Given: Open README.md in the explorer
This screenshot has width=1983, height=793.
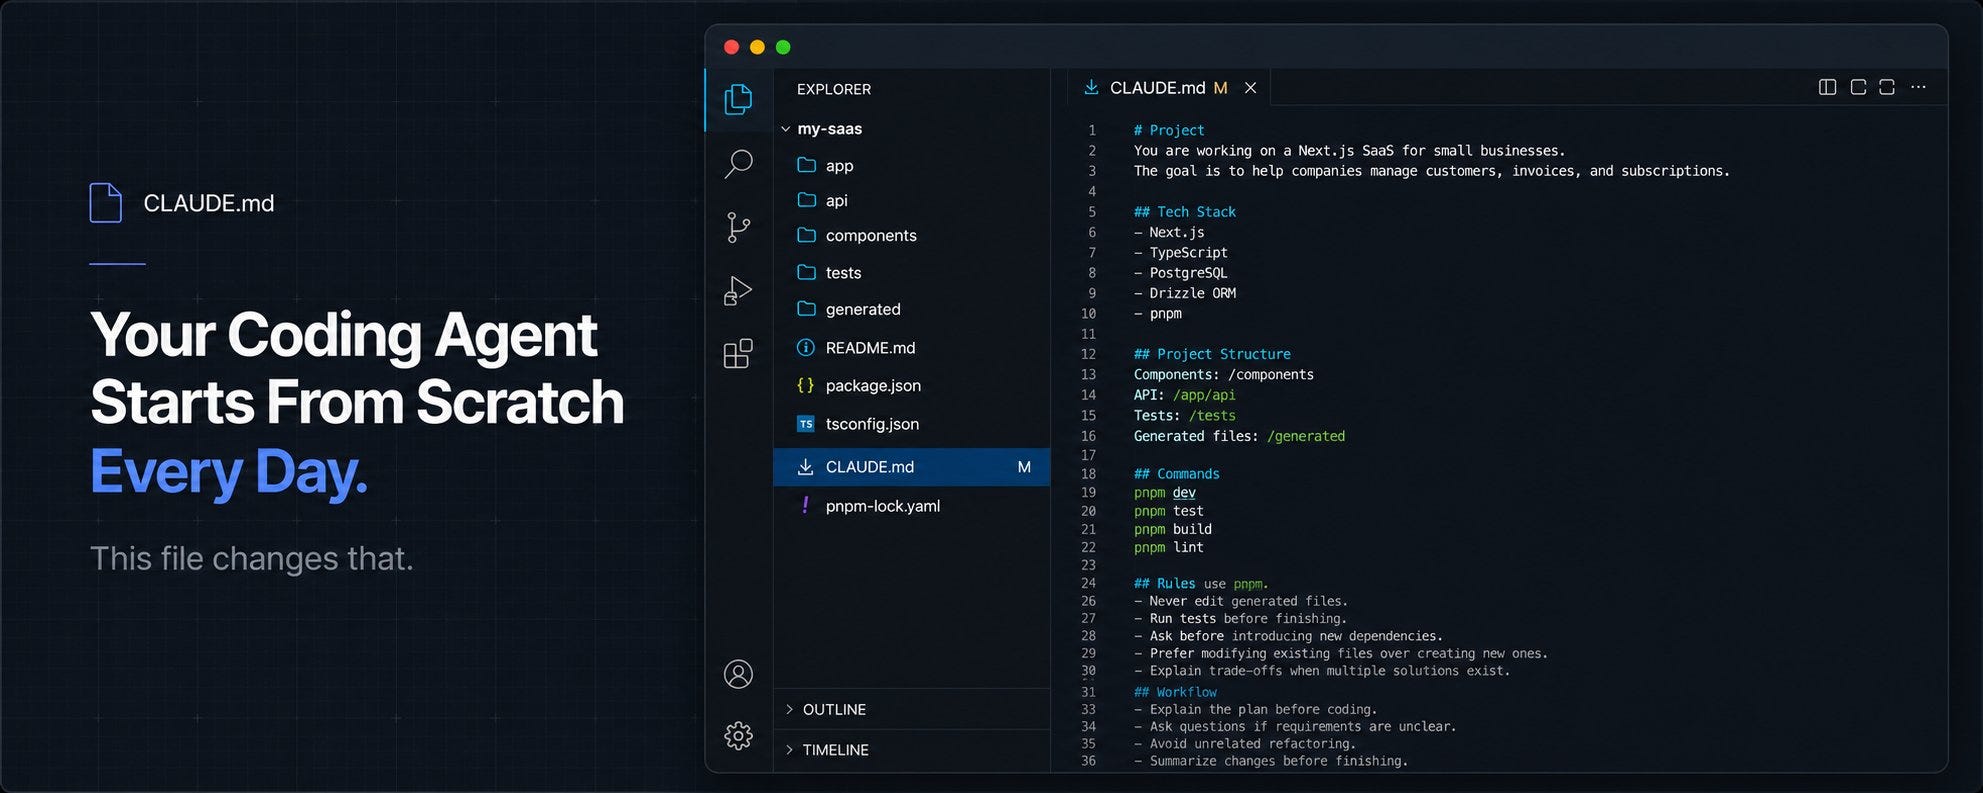Looking at the screenshot, I should [870, 348].
